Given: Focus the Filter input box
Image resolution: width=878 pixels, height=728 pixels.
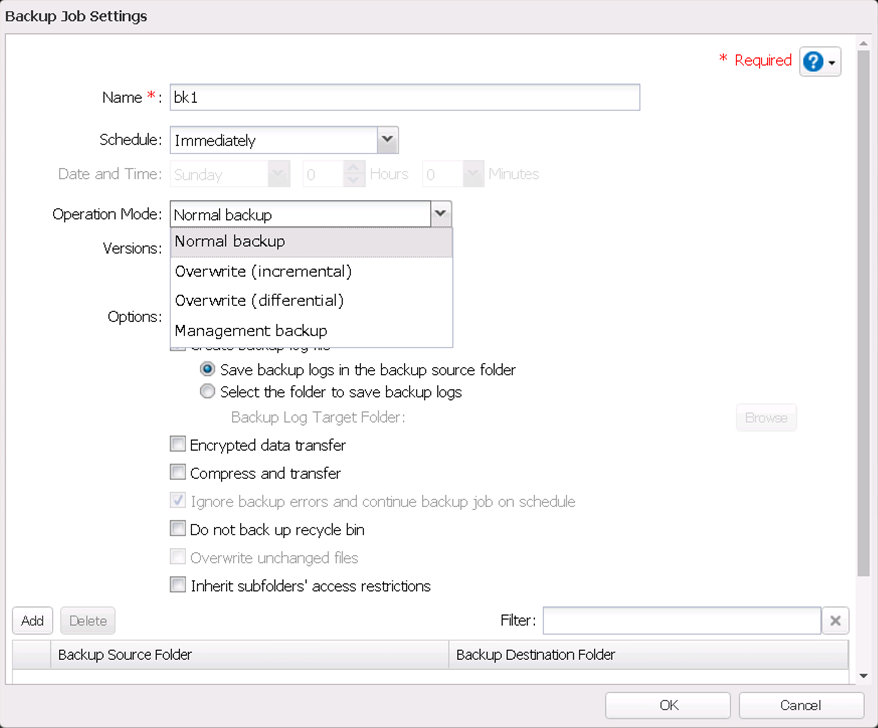Looking at the screenshot, I should click(x=681, y=621).
